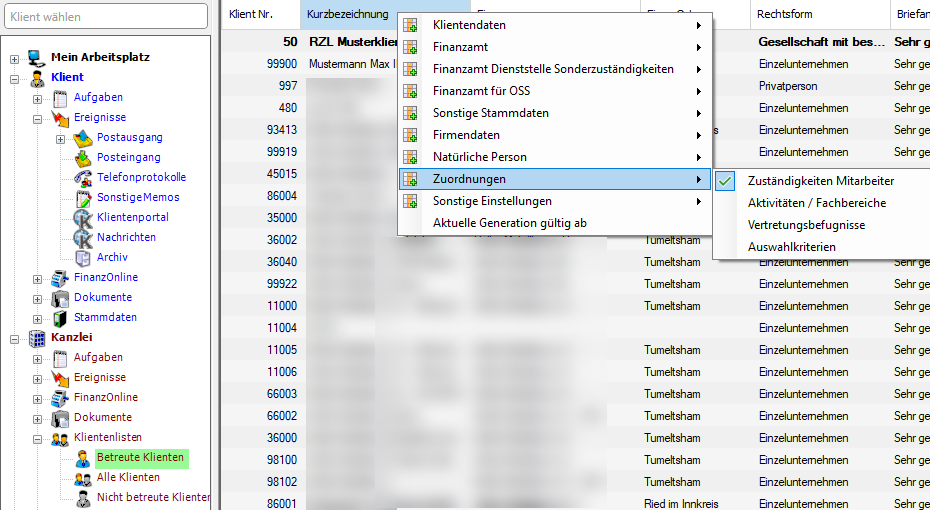930x510 pixels.
Task: Open the Firmendaten submenu
Action: click(466, 135)
